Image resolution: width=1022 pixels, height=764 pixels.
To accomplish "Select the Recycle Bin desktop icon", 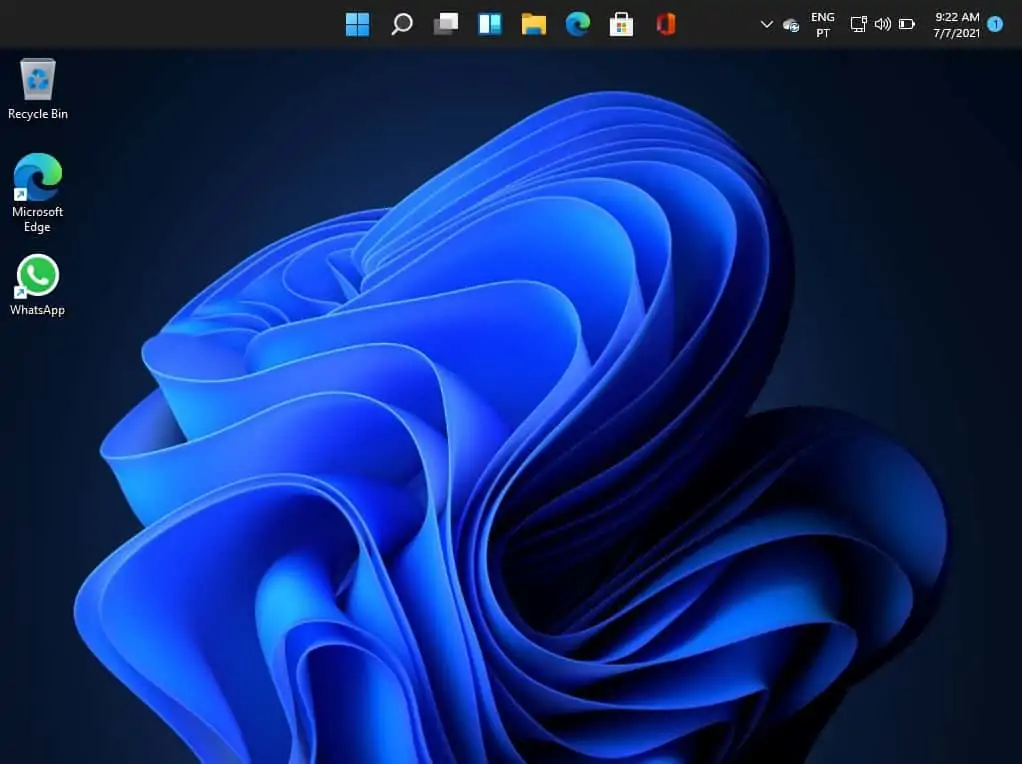I will point(38,89).
